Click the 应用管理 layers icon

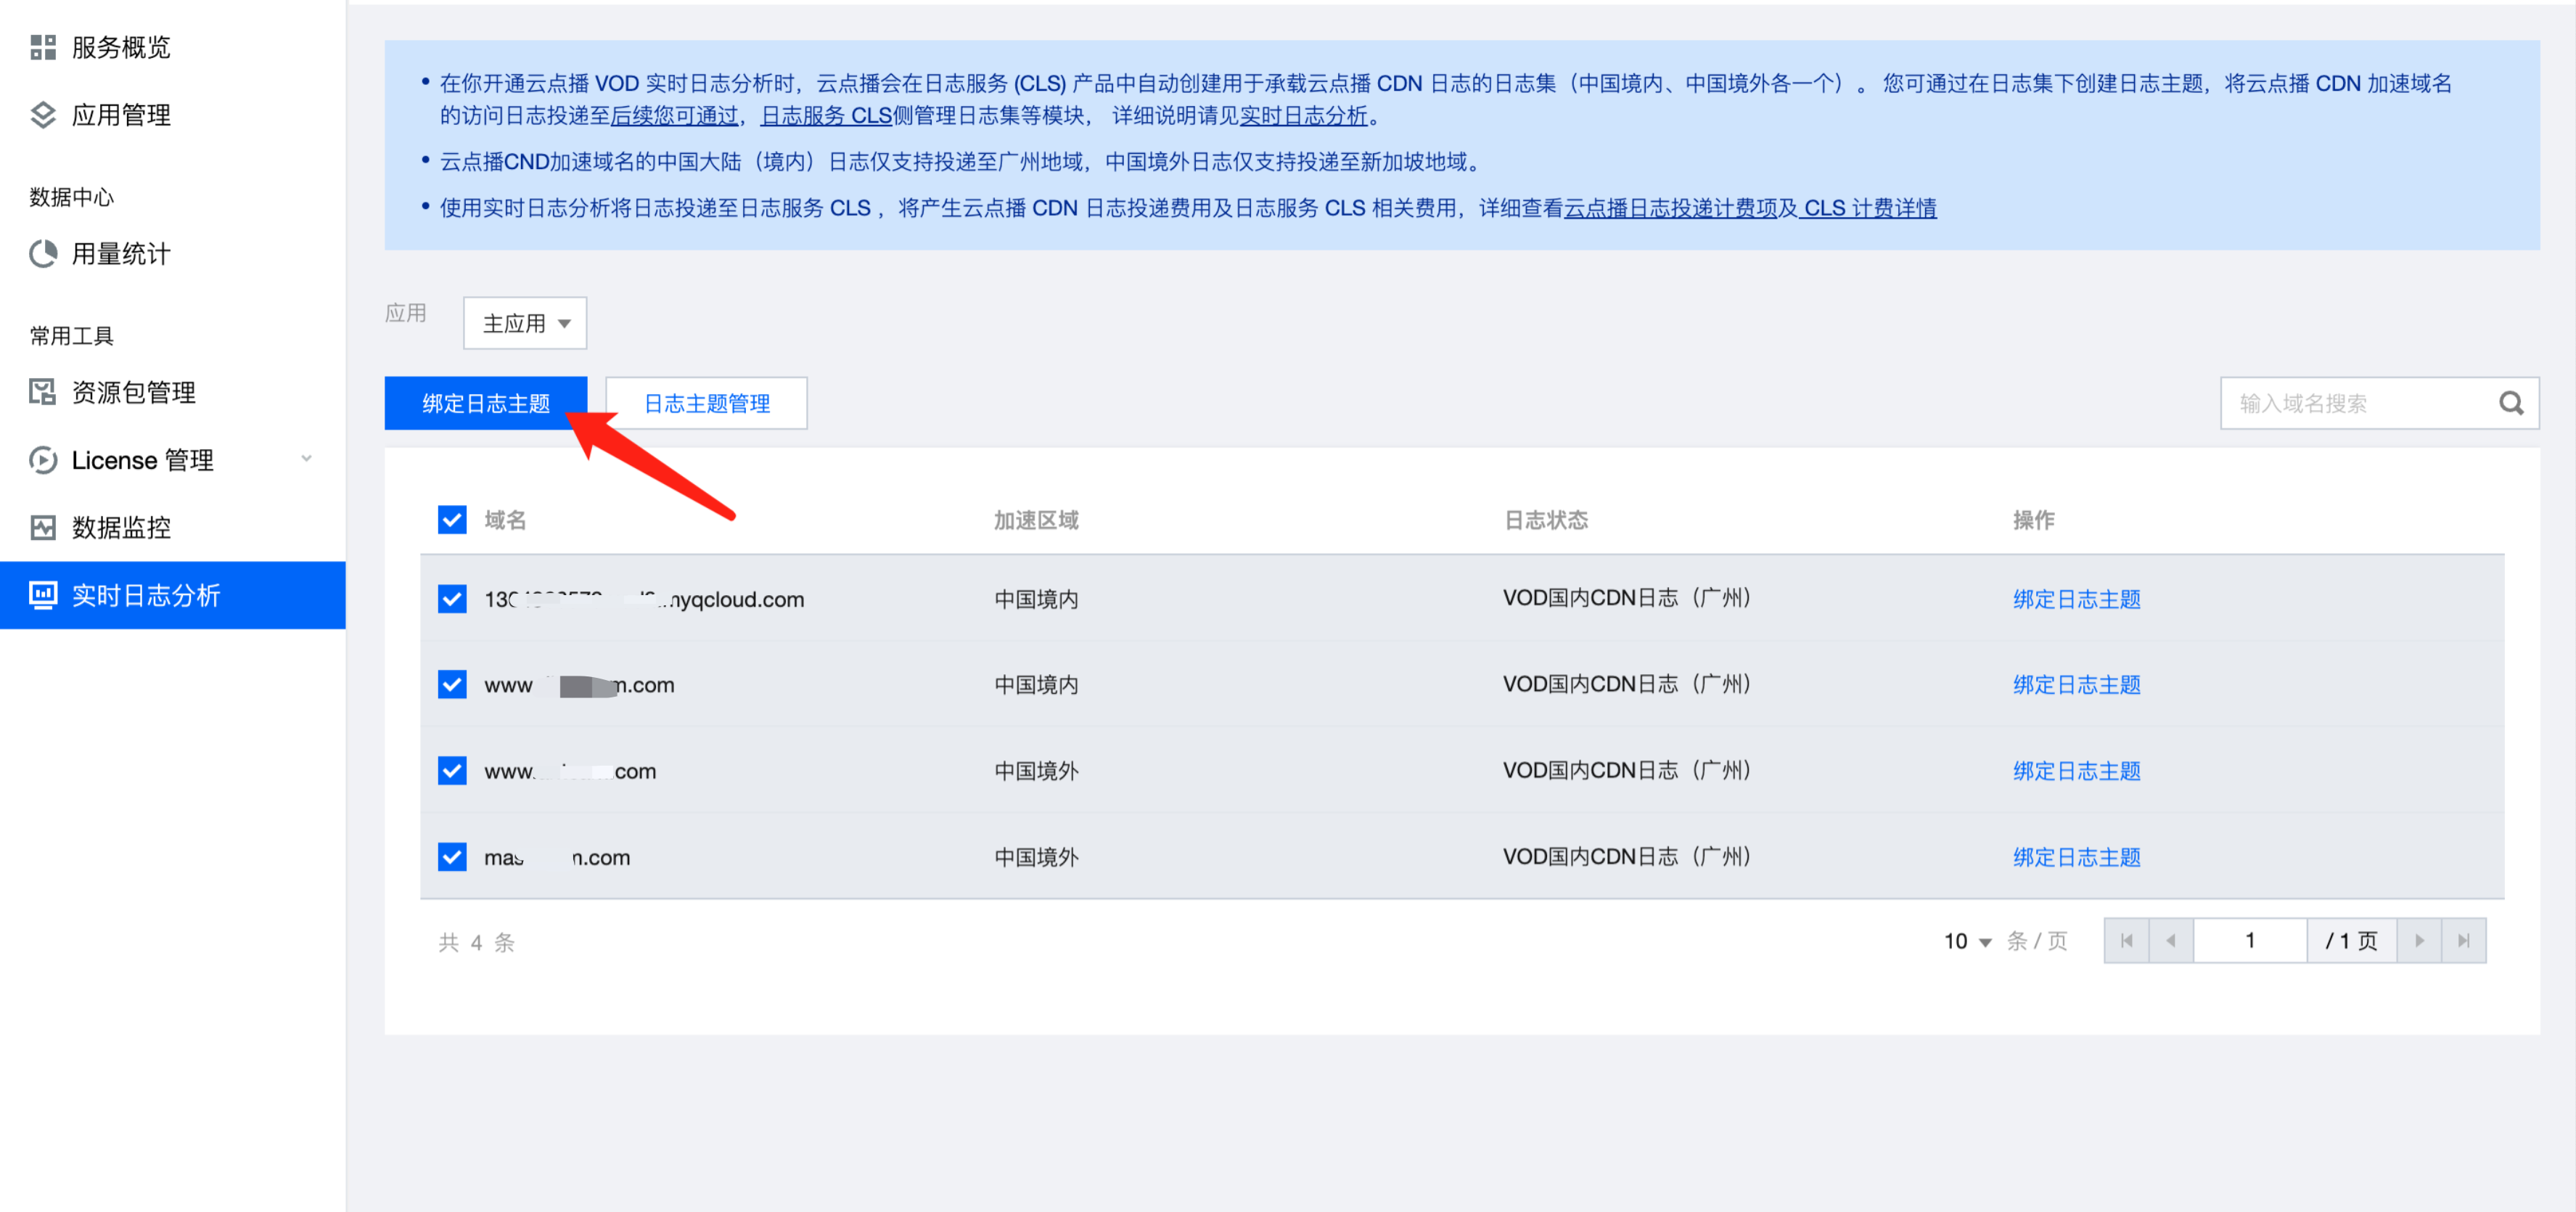coord(42,115)
